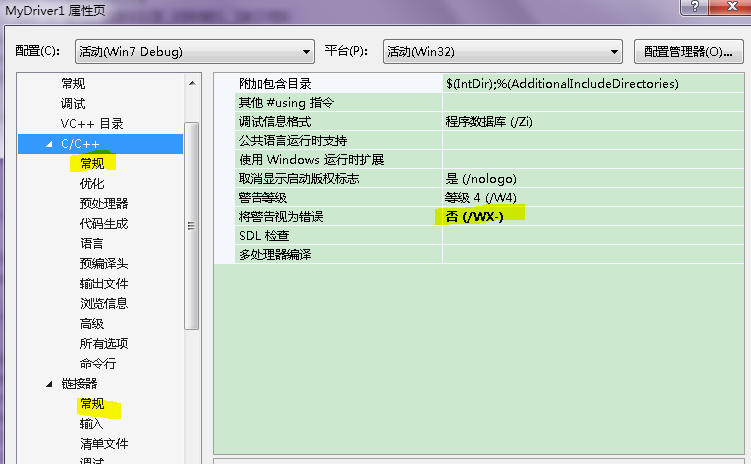Collapse the 链接器 tree node triangle
Screen dimensions: 751x464
tap(49, 384)
